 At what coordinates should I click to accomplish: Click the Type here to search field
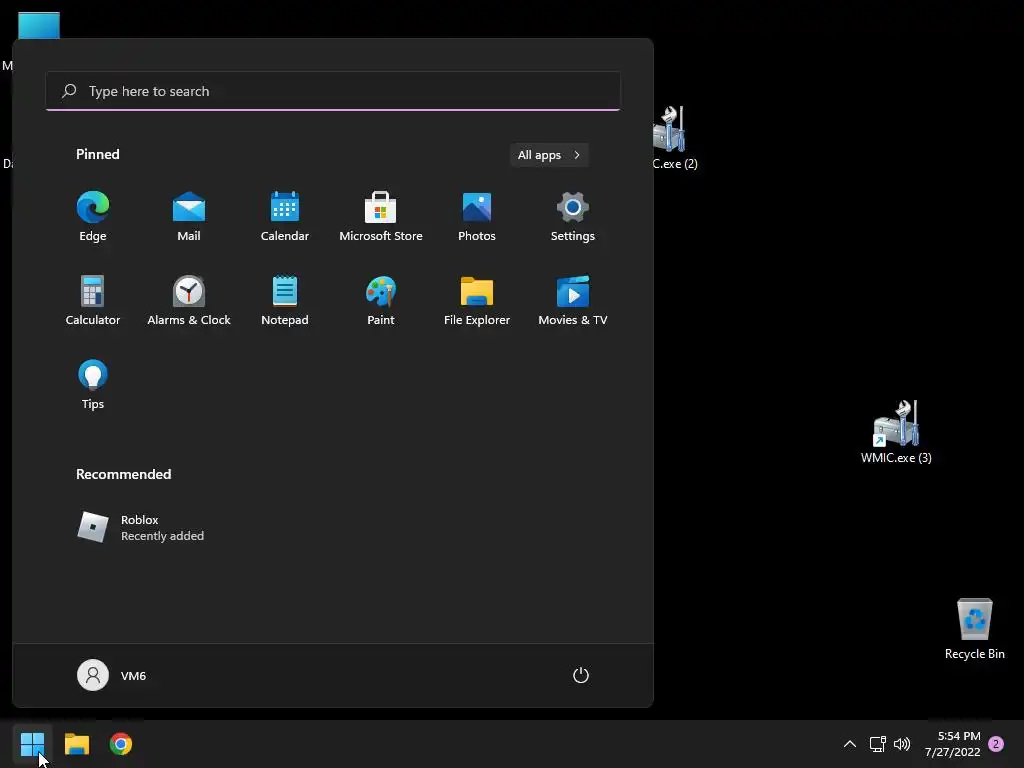tap(333, 91)
